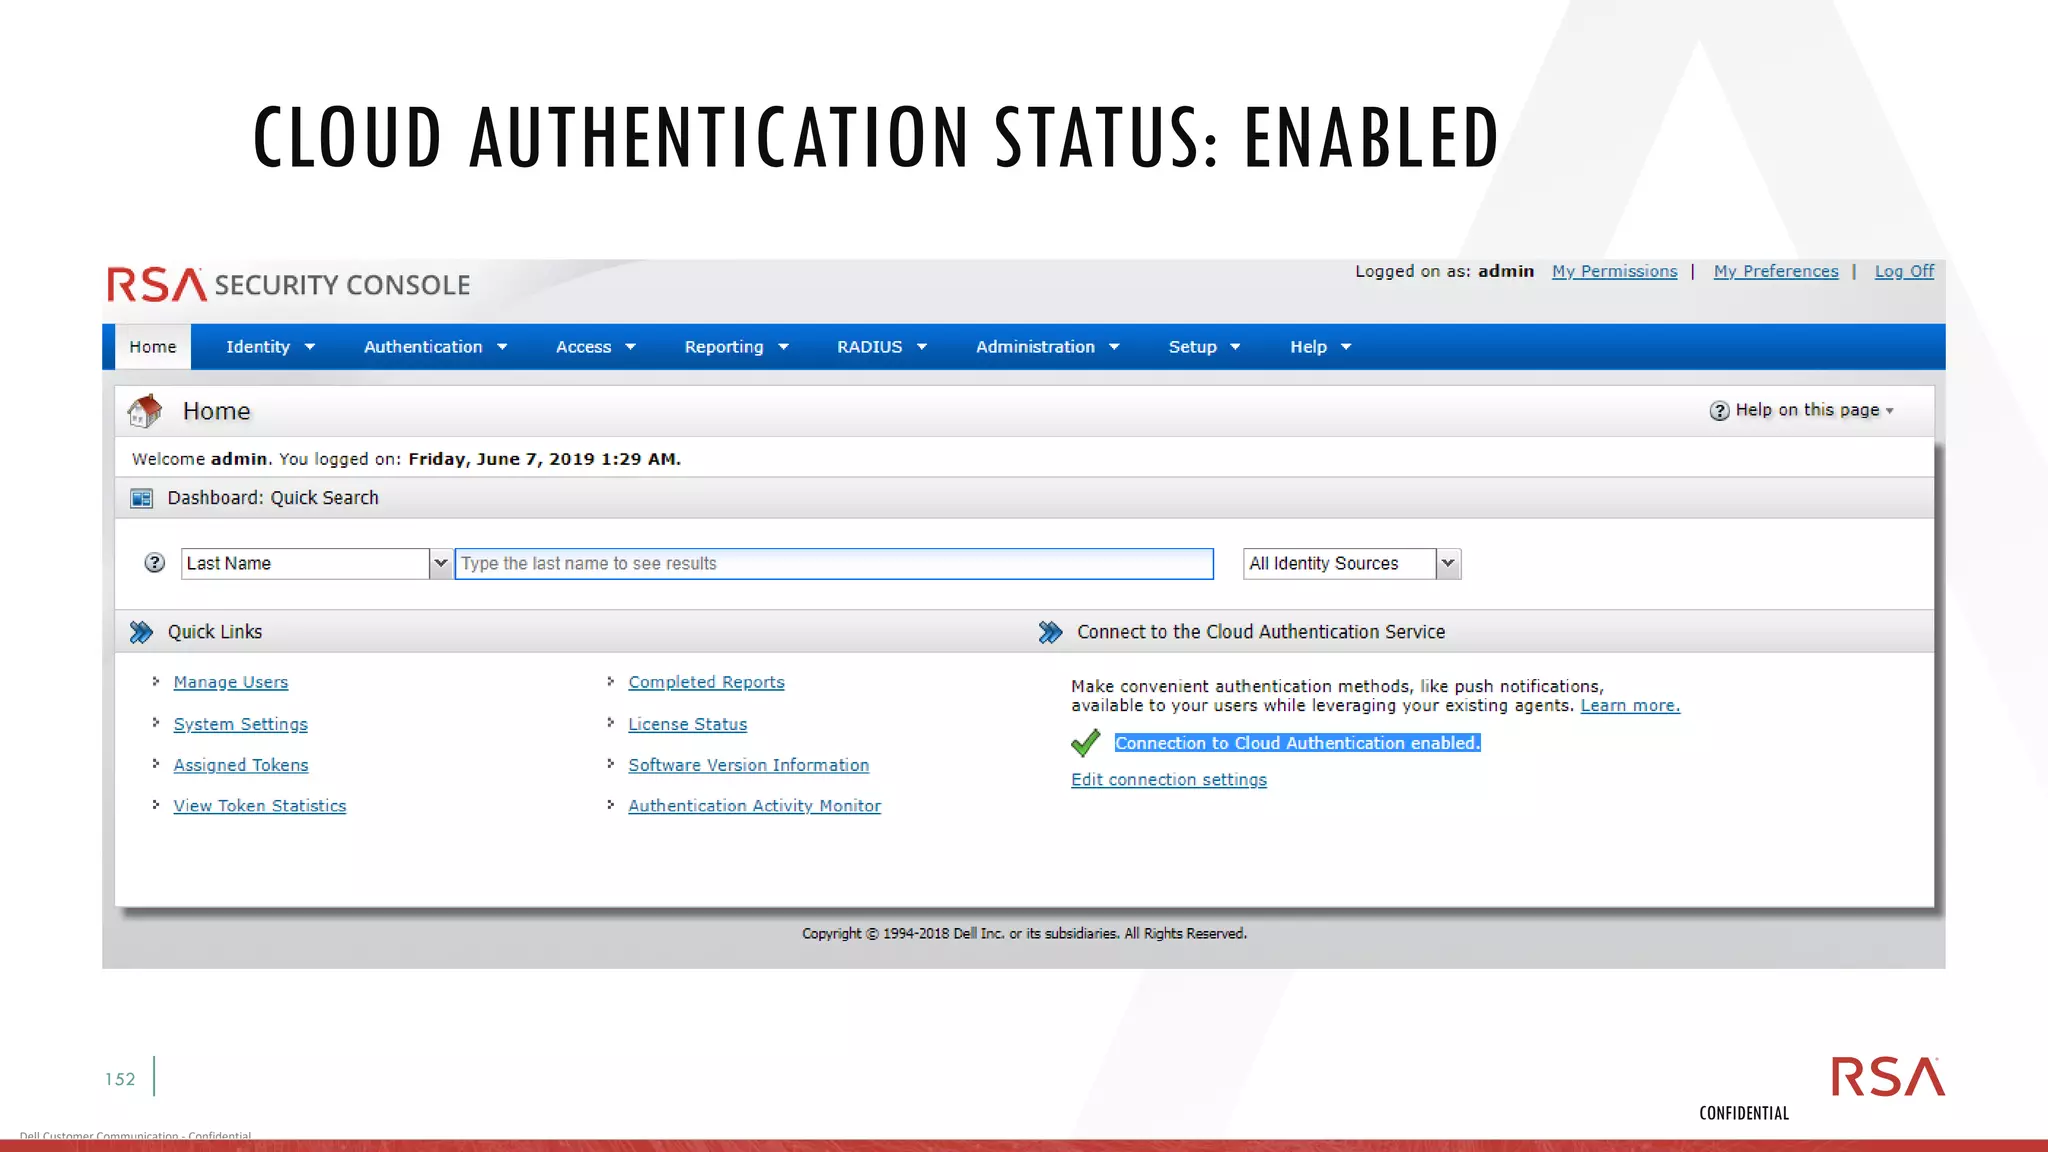
Task: Click the Logged on as admin text
Action: 1444,271
